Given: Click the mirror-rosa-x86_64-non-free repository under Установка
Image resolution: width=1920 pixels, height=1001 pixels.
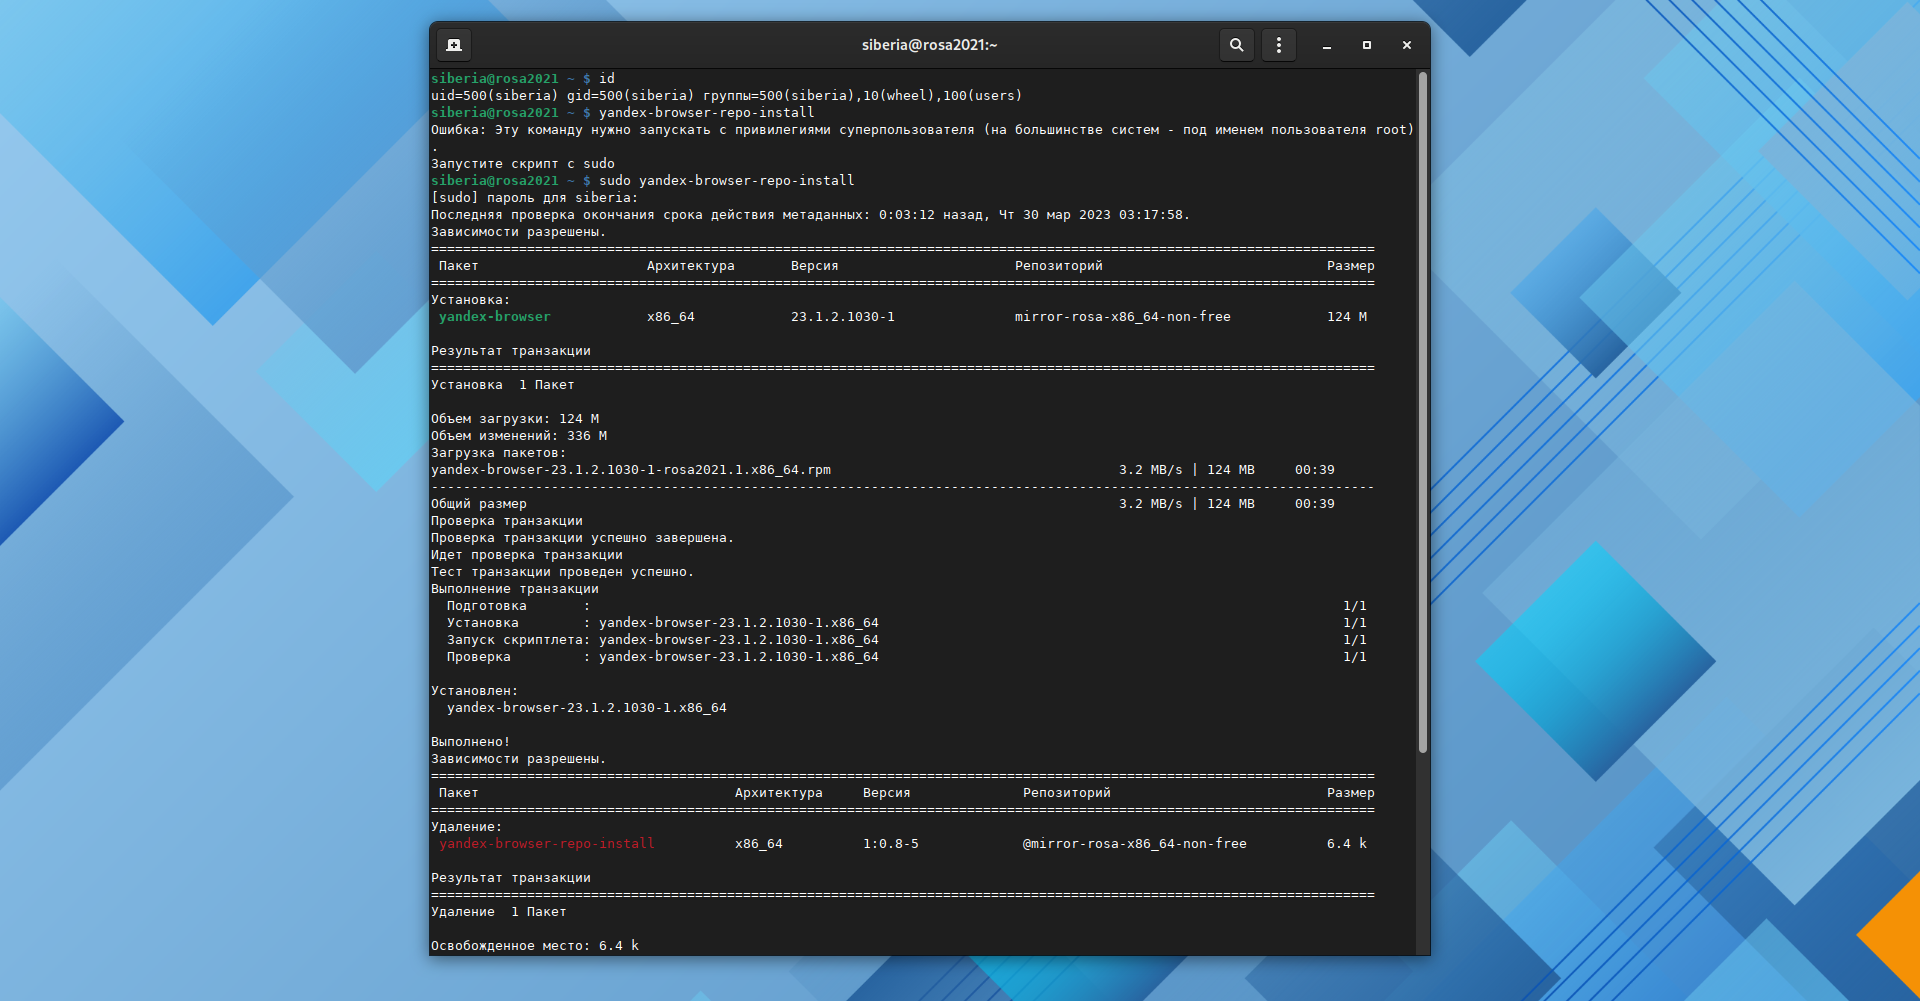Looking at the screenshot, I should [x=1122, y=317].
